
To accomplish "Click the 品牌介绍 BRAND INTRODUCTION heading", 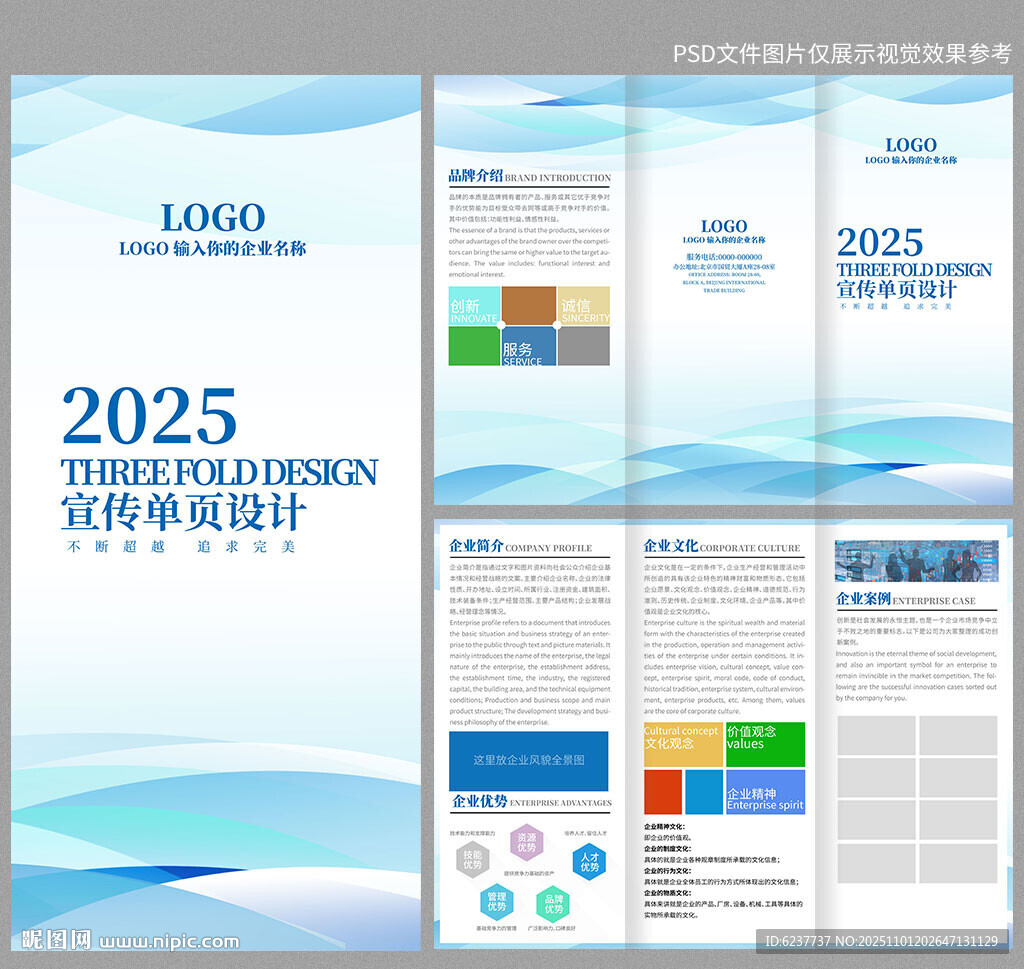I will pyautogui.click(x=530, y=176).
